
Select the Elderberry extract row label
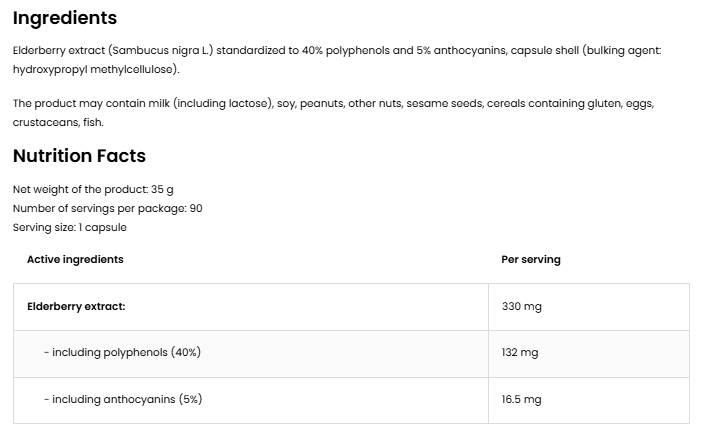76,306
